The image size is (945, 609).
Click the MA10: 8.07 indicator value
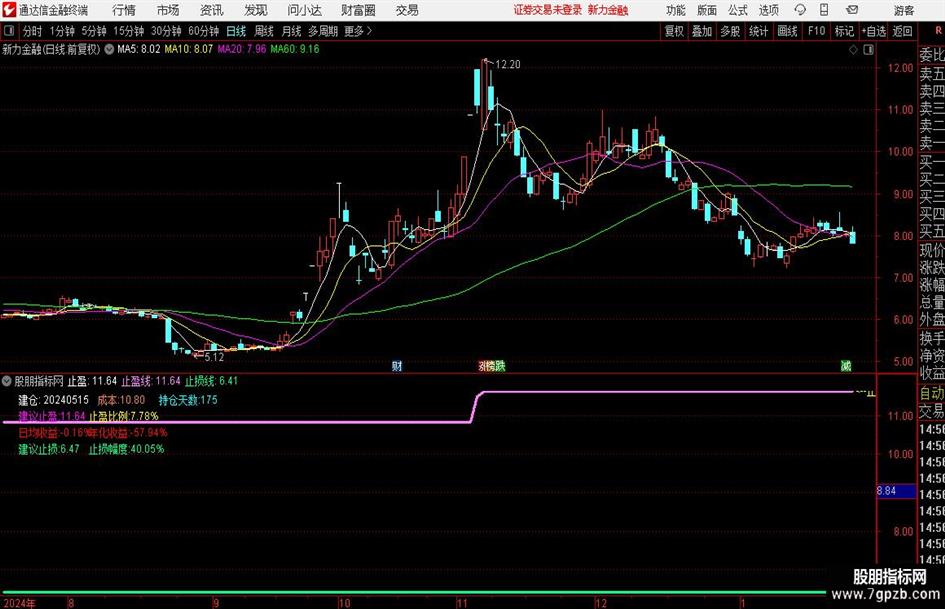click(189, 49)
